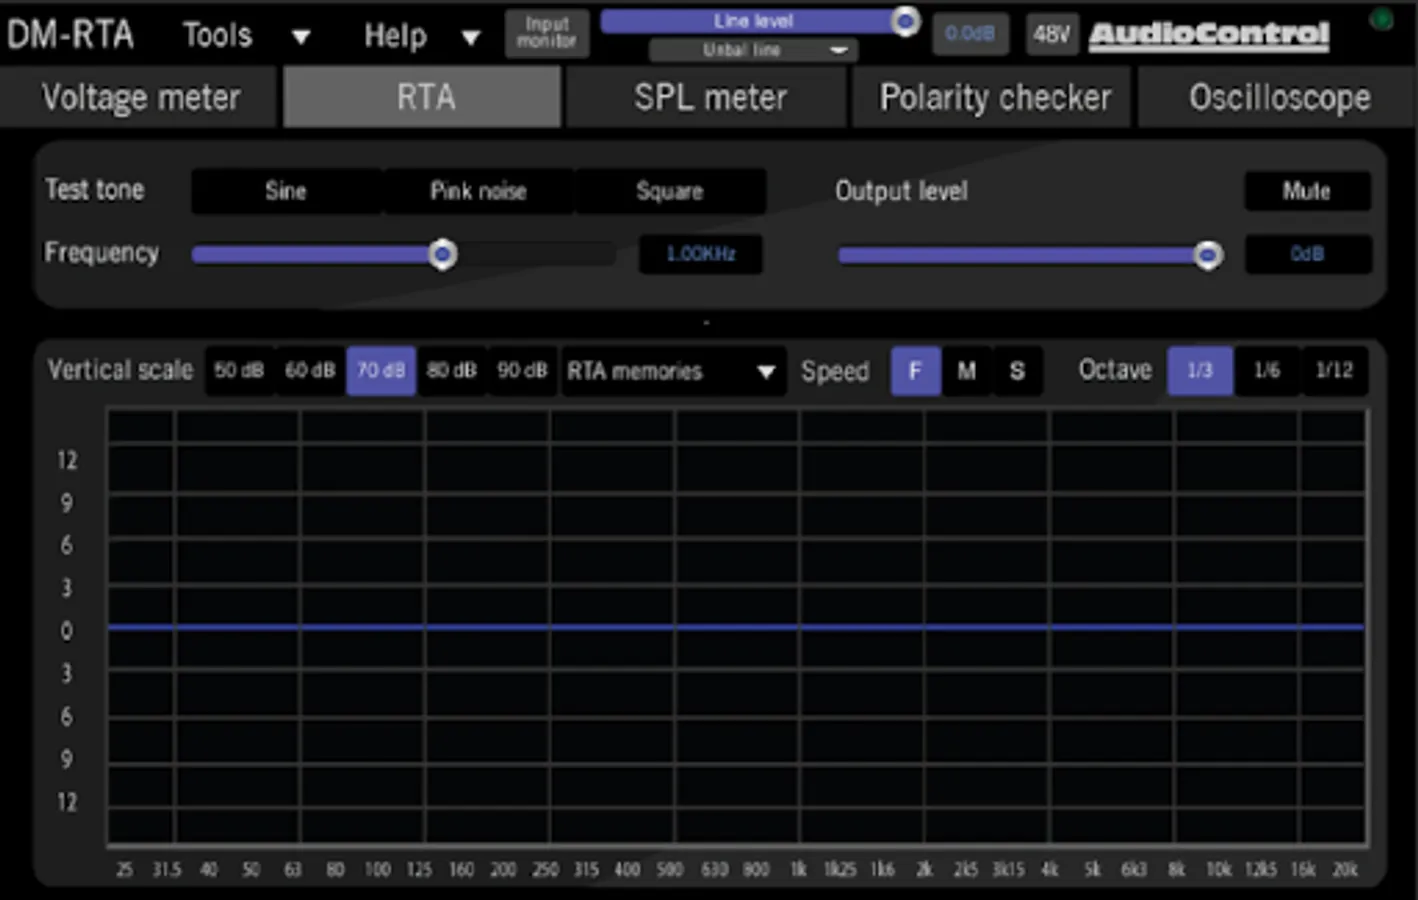Select 1/3 octave resolution
Screen dimensions: 1418x900
1200,371
